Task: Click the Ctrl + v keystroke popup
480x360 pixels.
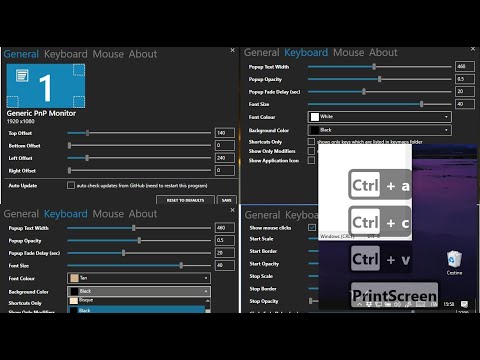Action: (x=381, y=258)
